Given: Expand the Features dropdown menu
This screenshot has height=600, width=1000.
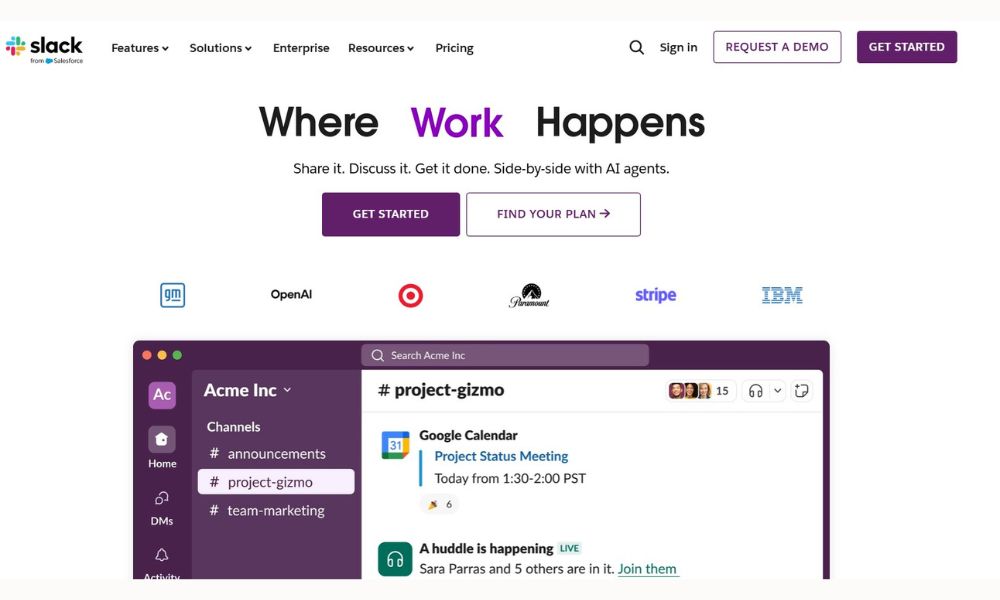Looking at the screenshot, I should [140, 48].
